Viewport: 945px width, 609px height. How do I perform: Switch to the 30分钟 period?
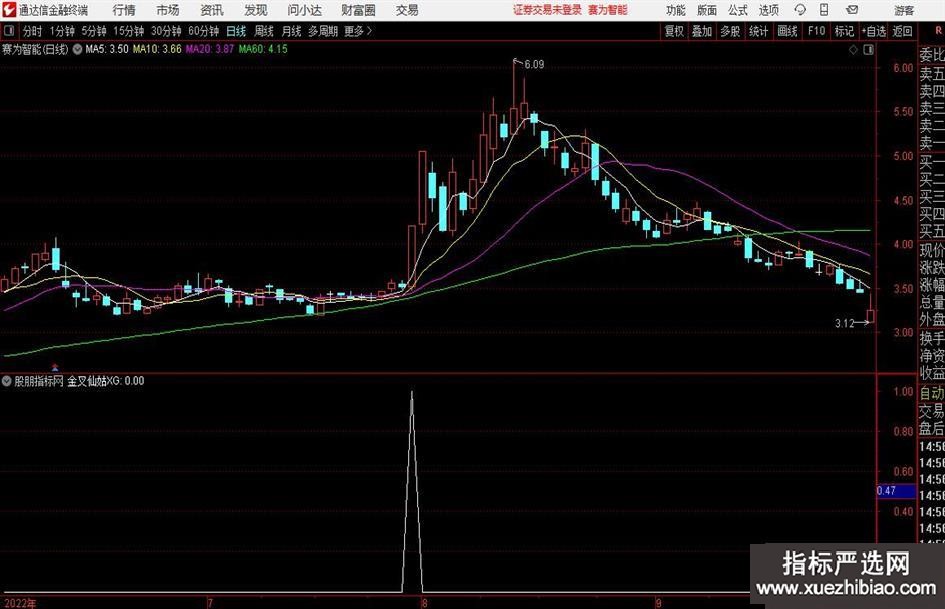pos(166,31)
